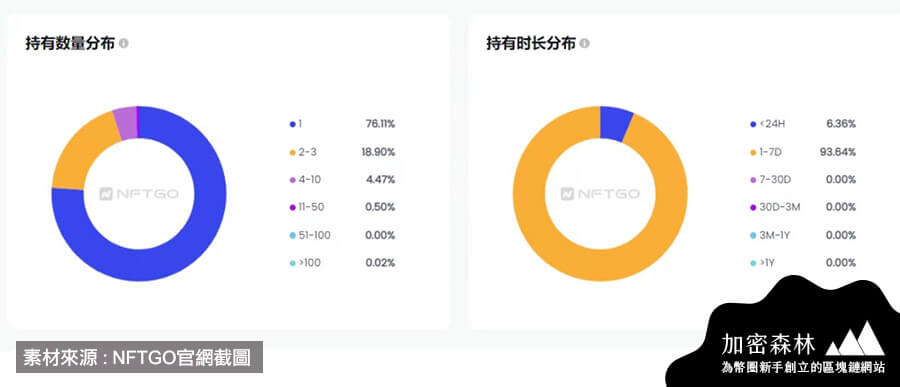Toggle legend entry >1Y
Viewport: 900px width, 387px height.
tap(762, 263)
